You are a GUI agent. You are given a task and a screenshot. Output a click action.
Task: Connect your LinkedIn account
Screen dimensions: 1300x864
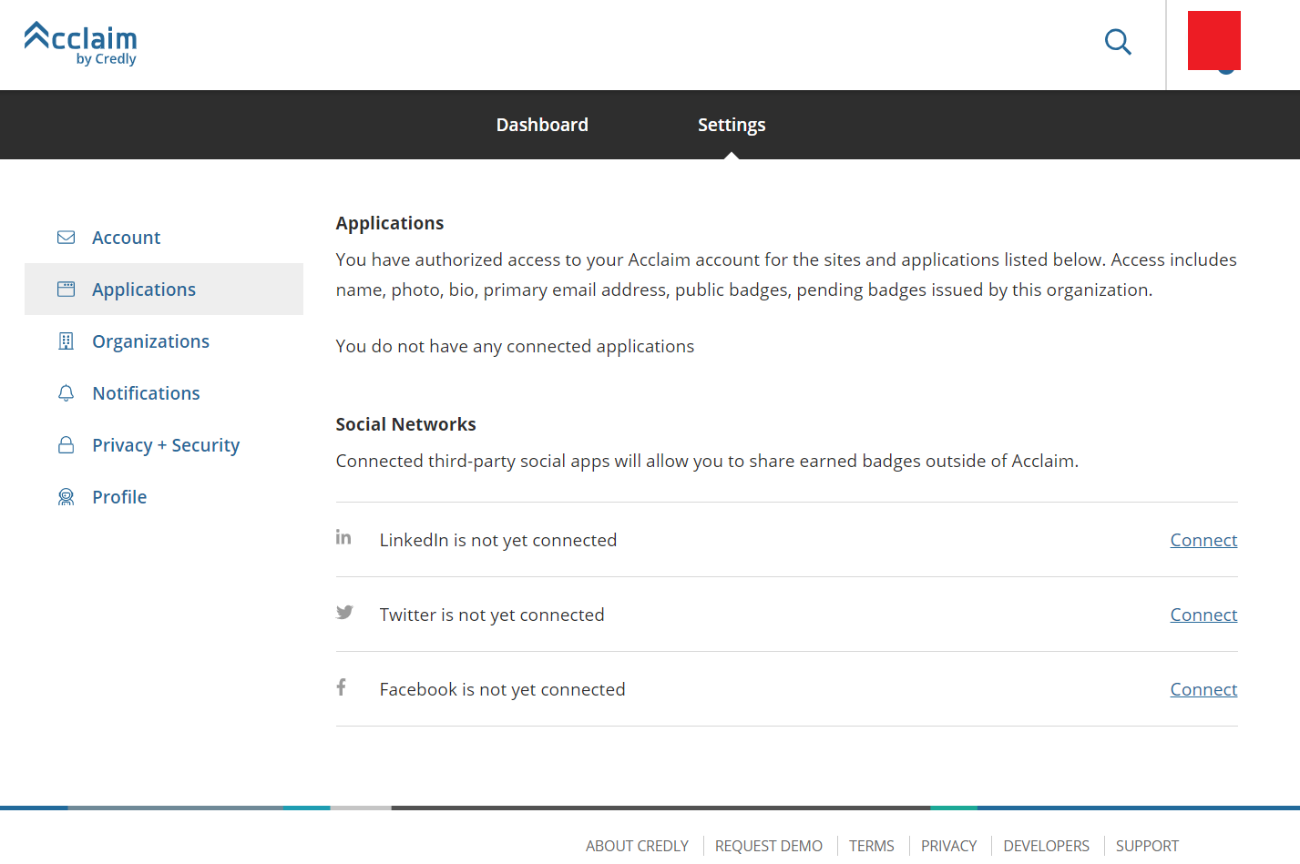click(x=1203, y=540)
